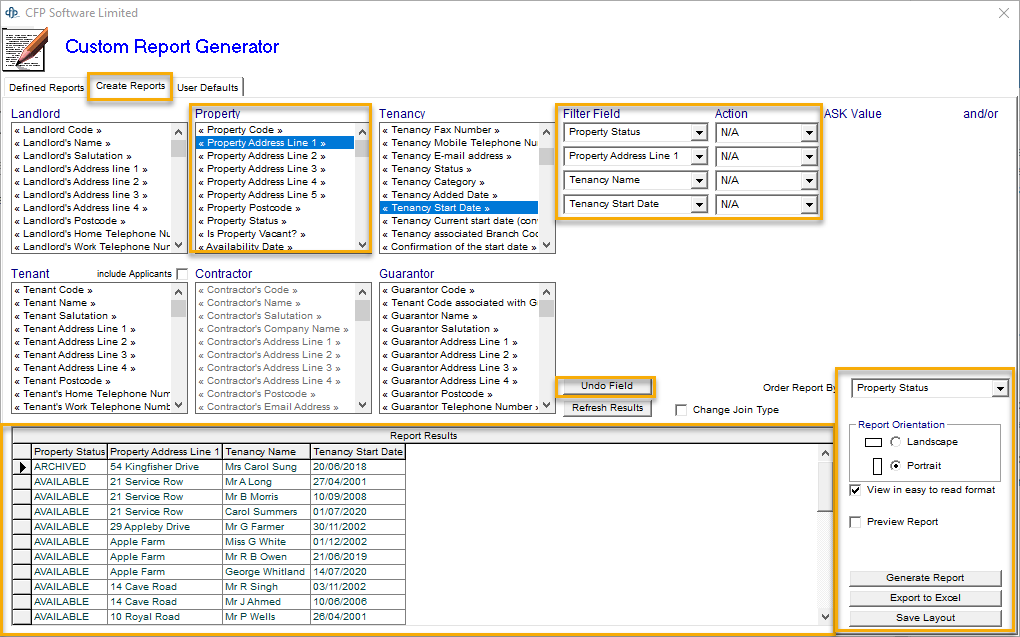
Task: Select the Landscape orientation radio button
Action: [896, 442]
